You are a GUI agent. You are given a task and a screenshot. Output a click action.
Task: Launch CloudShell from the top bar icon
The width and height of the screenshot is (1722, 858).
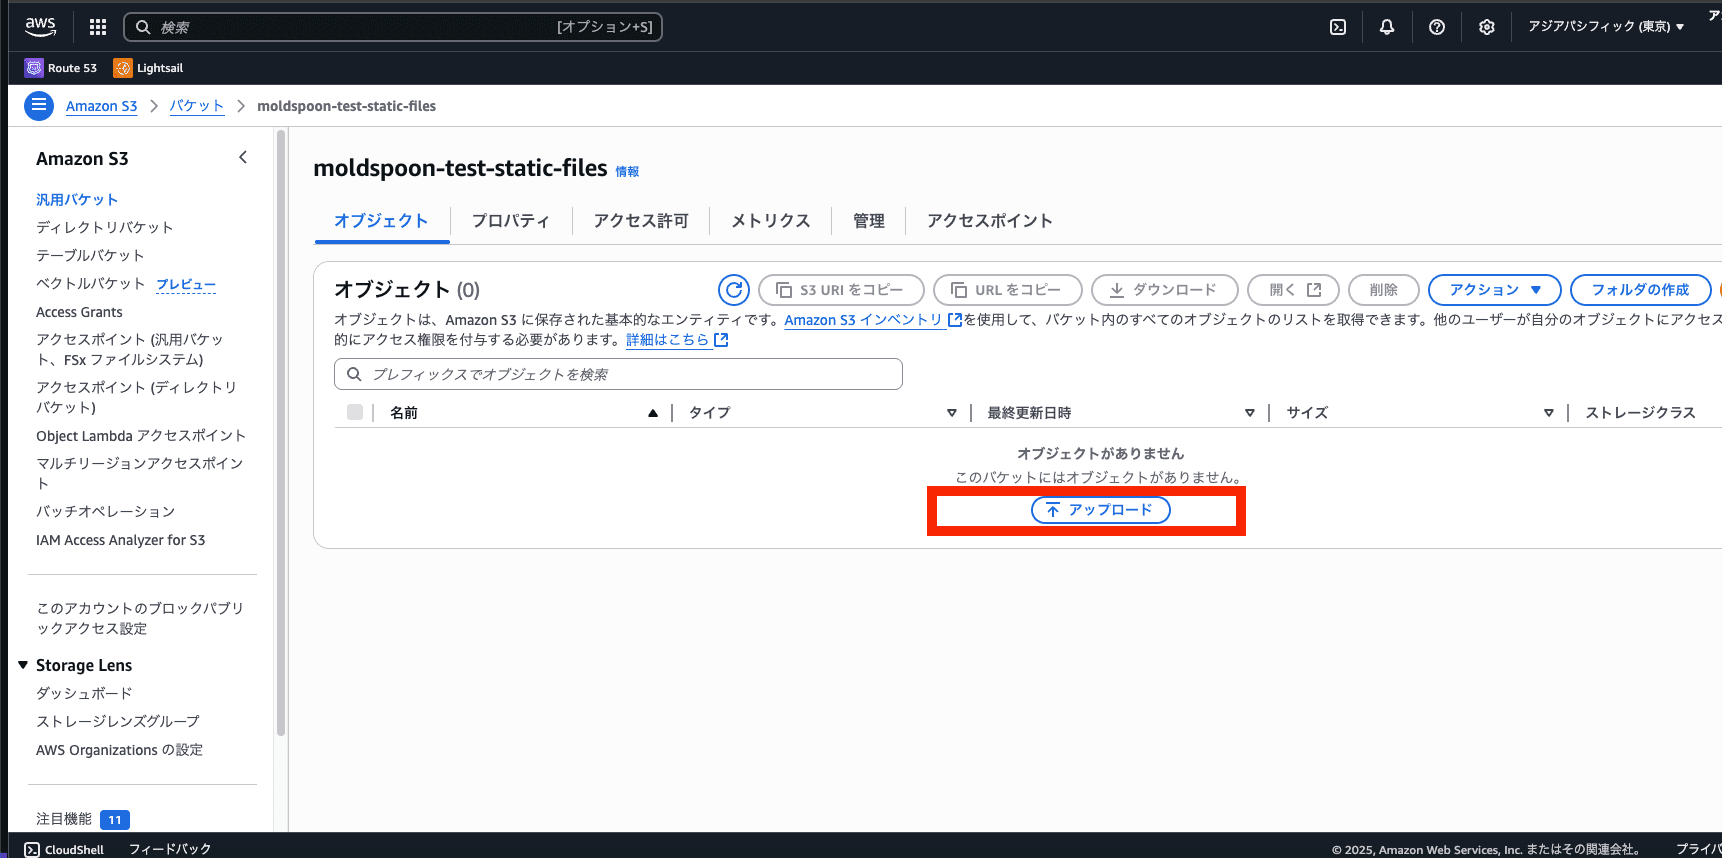1337,27
